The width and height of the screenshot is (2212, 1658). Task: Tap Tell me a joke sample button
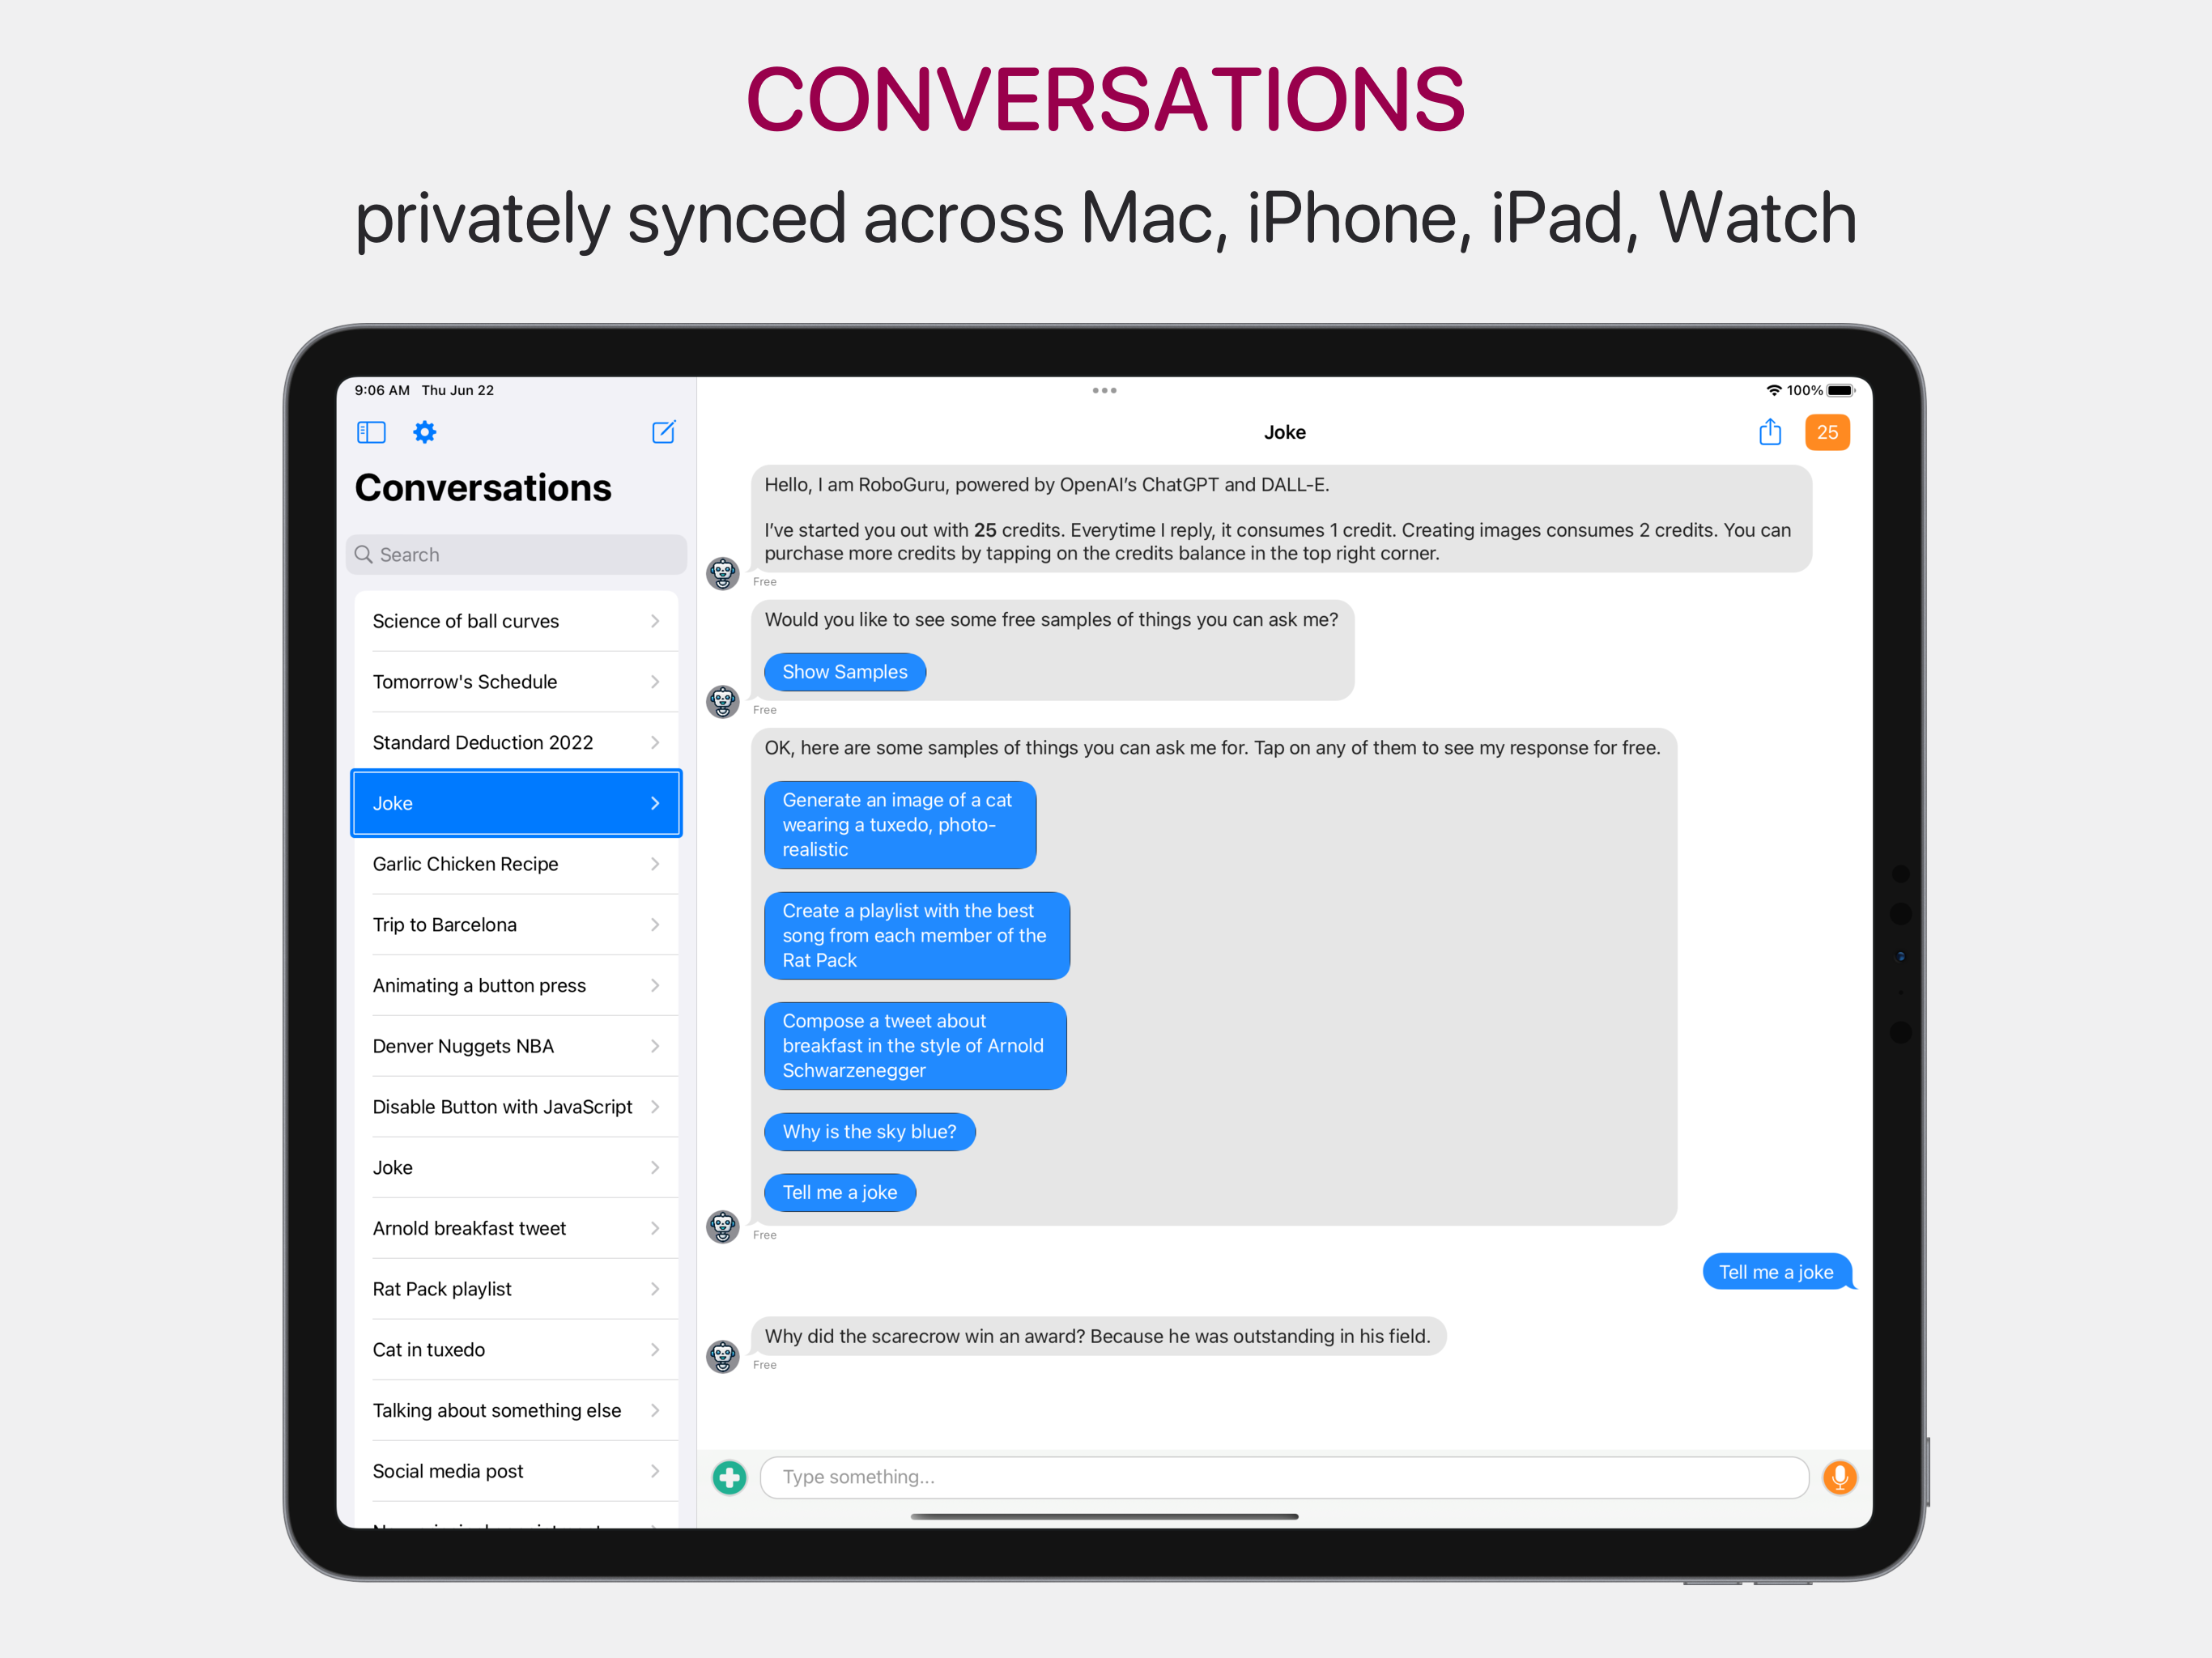pos(844,1193)
